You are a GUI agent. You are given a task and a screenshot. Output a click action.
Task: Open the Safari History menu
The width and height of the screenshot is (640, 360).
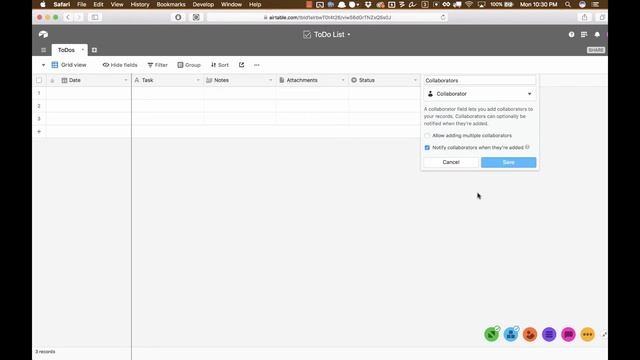point(140,4)
